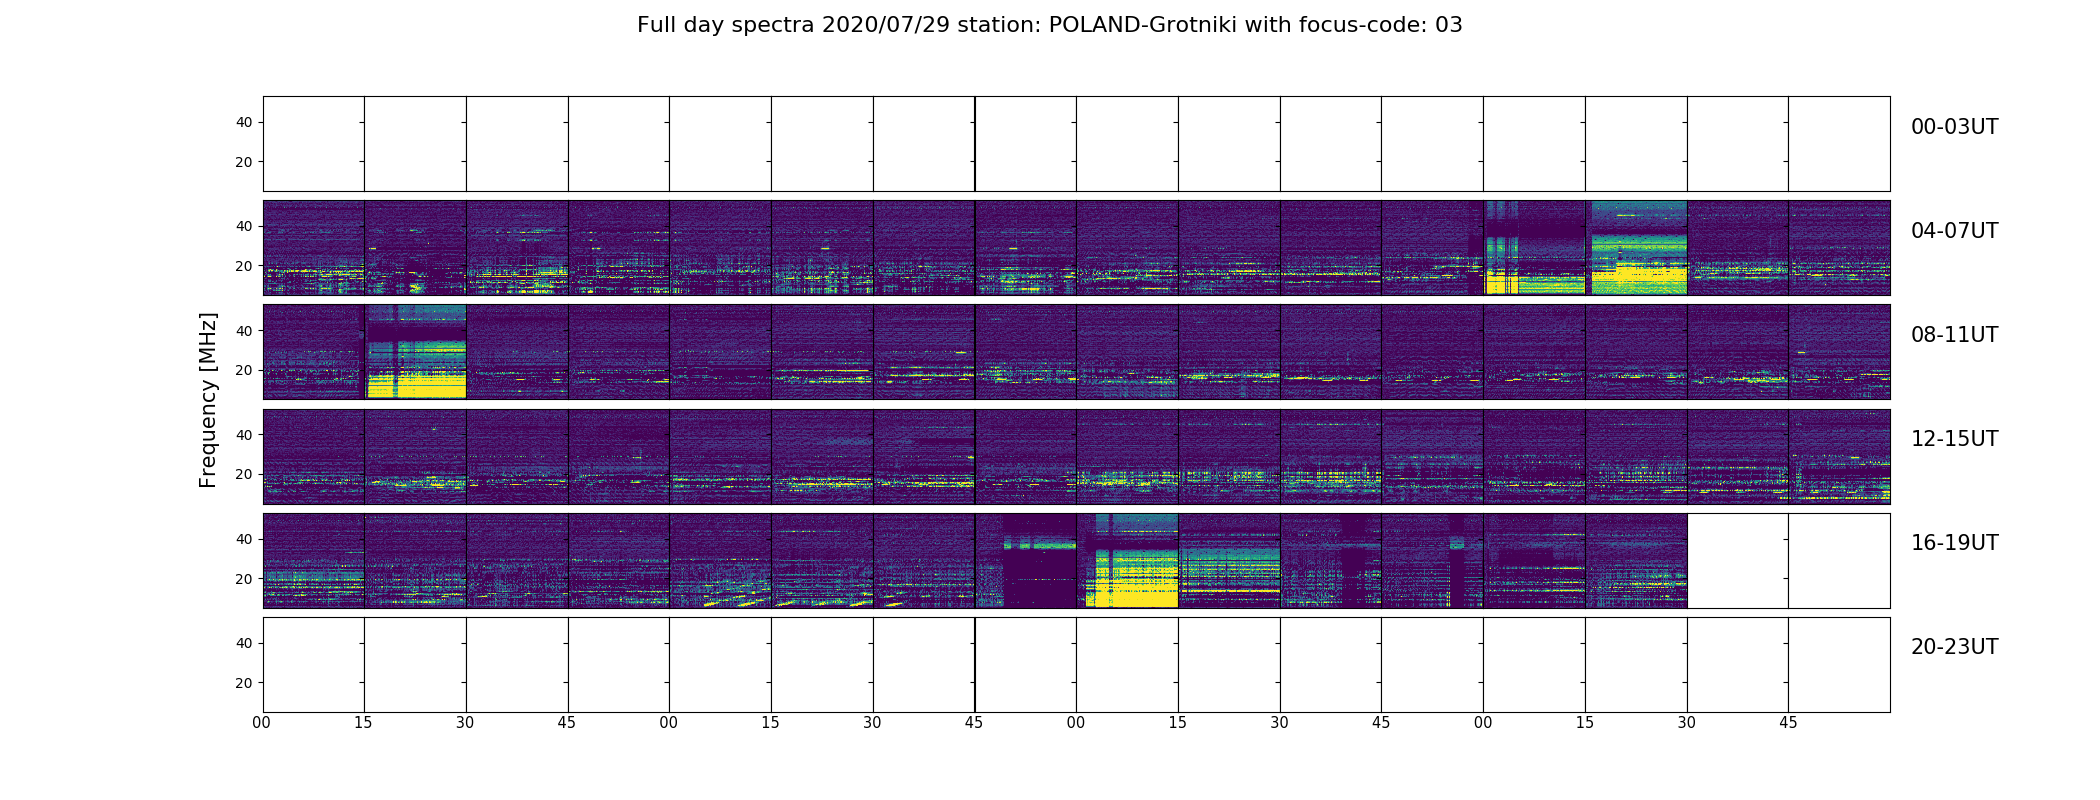This screenshot has width=2100, height=800.
Task: Open the bright yellow burst panel in 08-11UT row
Action: click(x=415, y=352)
